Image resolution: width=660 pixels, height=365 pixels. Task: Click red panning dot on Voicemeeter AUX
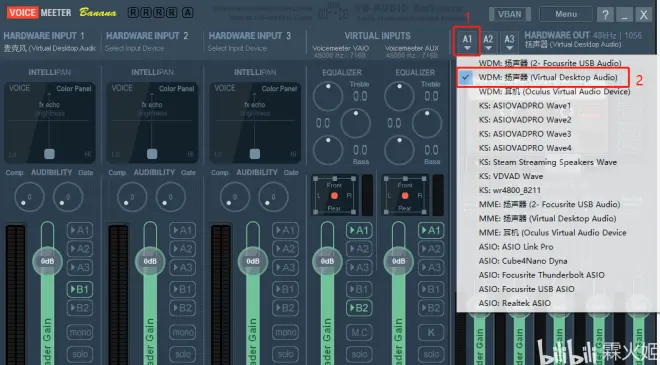tap(405, 196)
